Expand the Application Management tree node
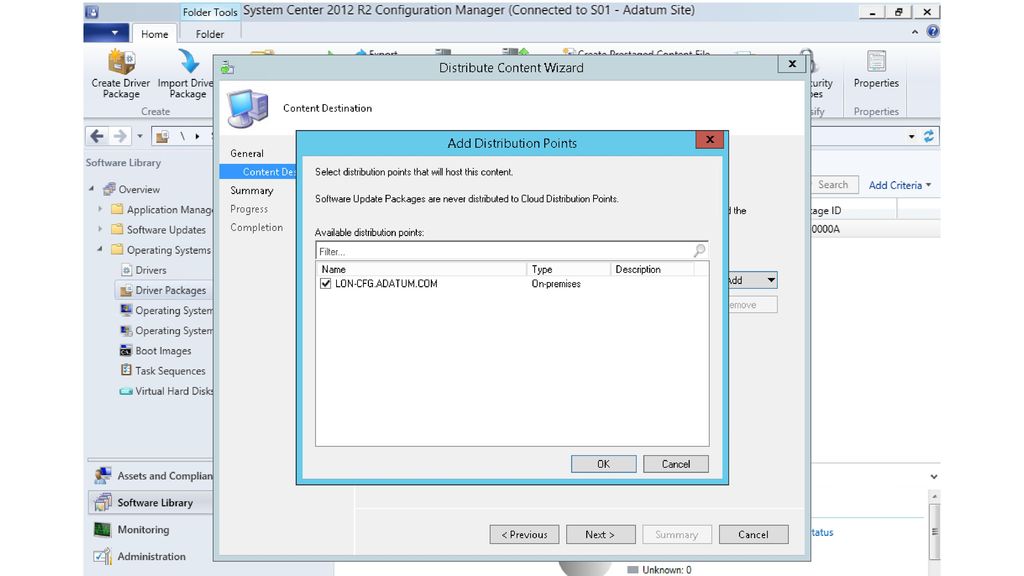The width and height of the screenshot is (1024, 576). pyautogui.click(x=100, y=209)
